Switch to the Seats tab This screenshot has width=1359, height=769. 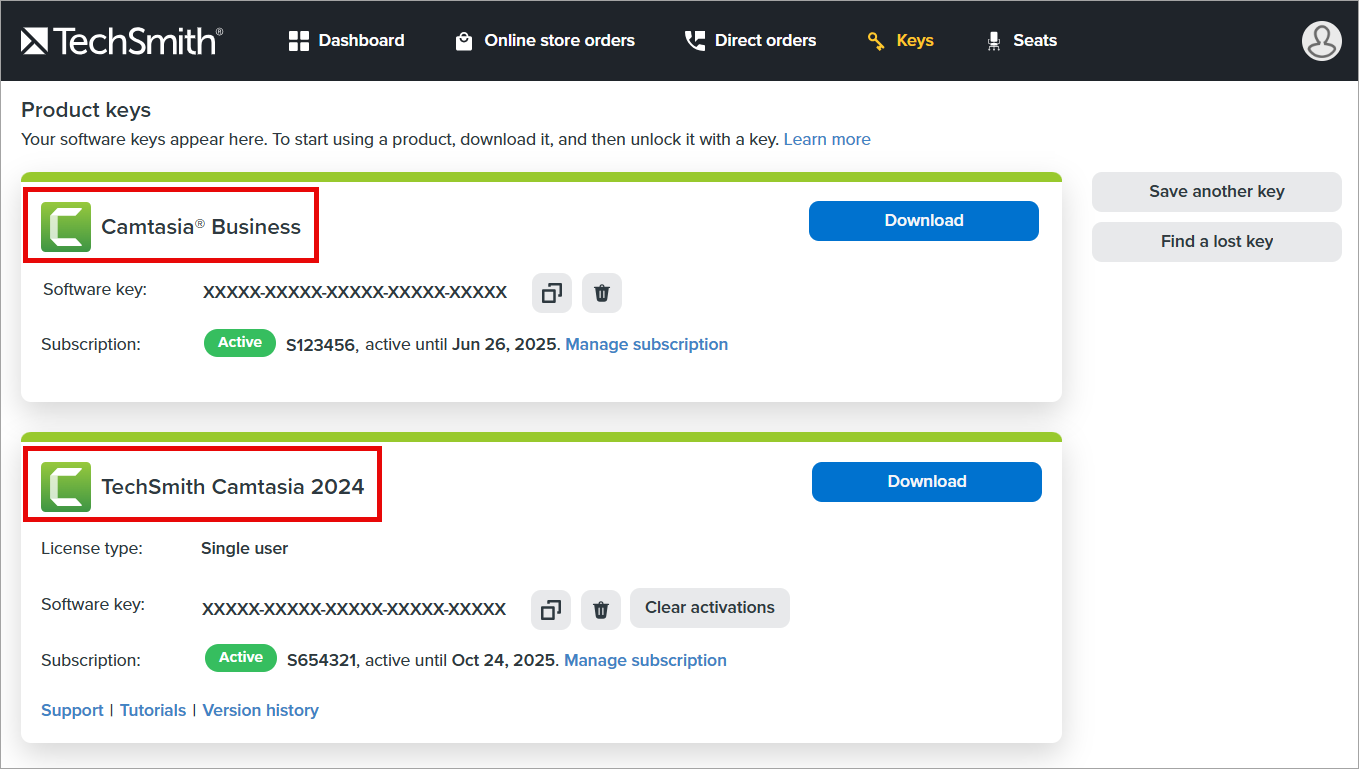1021,41
